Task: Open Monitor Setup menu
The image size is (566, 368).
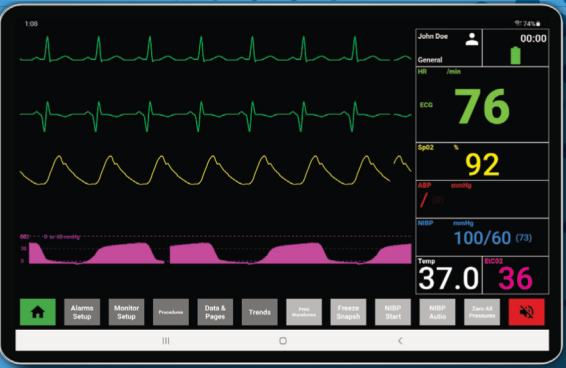Action: pyautogui.click(x=126, y=312)
